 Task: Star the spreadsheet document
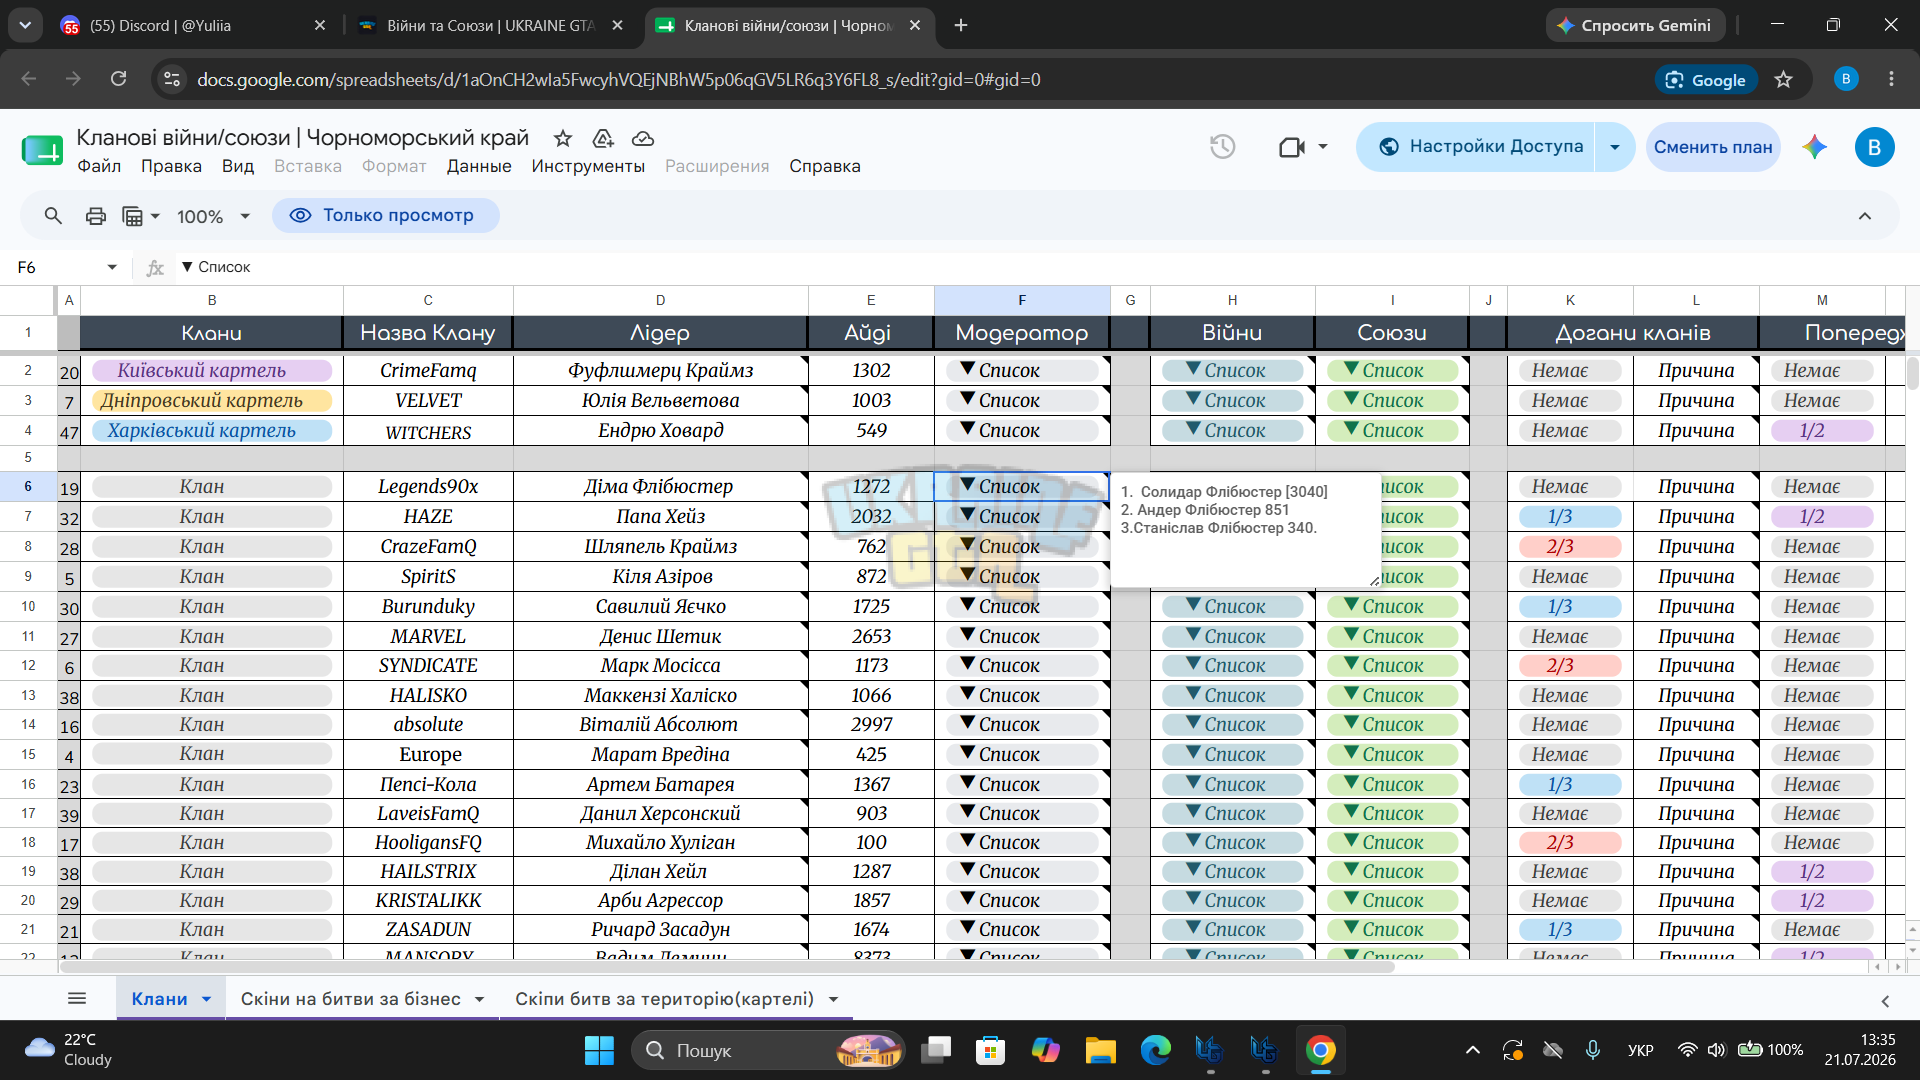click(x=563, y=138)
